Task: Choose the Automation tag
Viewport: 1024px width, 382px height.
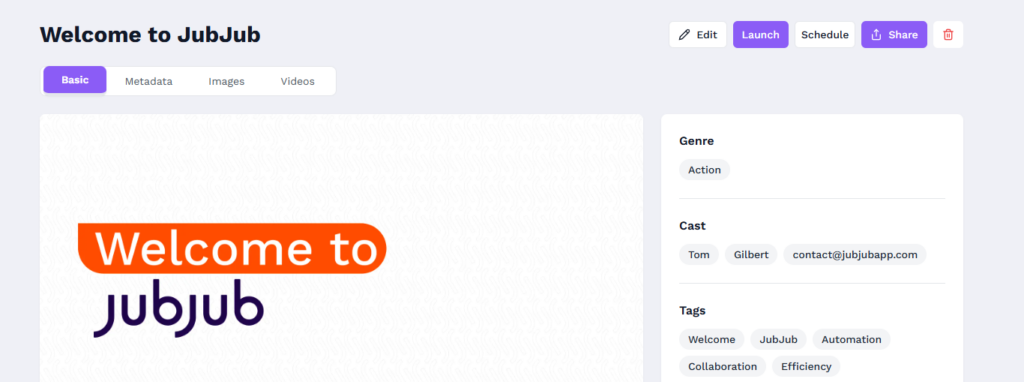Action: tap(852, 340)
